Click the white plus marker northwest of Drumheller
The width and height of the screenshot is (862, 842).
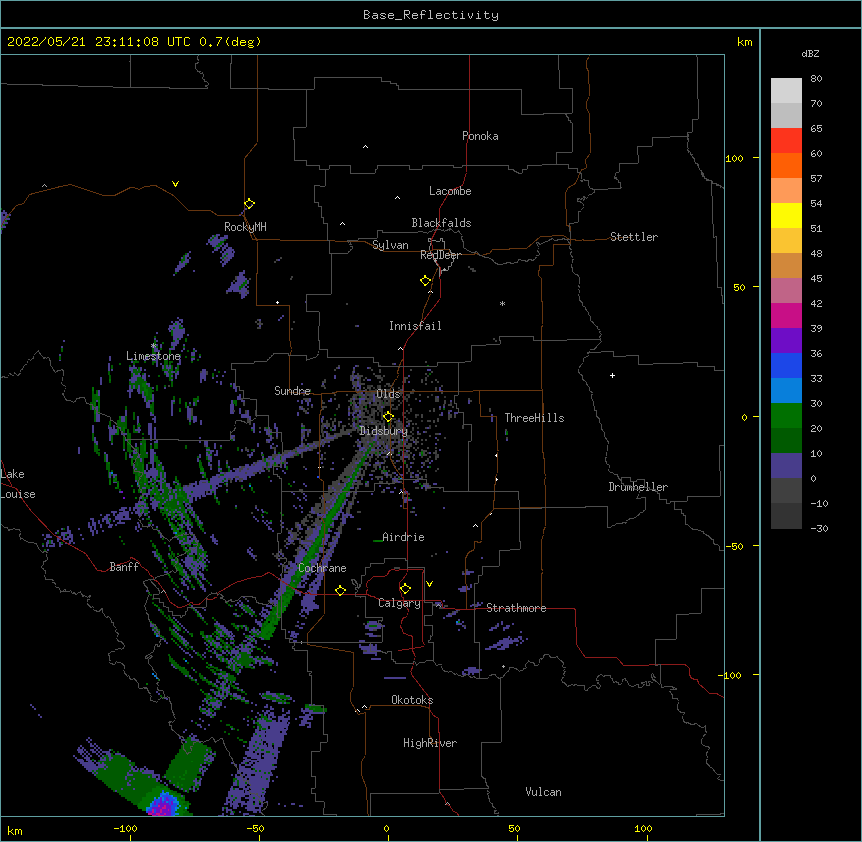pyautogui.click(x=612, y=375)
